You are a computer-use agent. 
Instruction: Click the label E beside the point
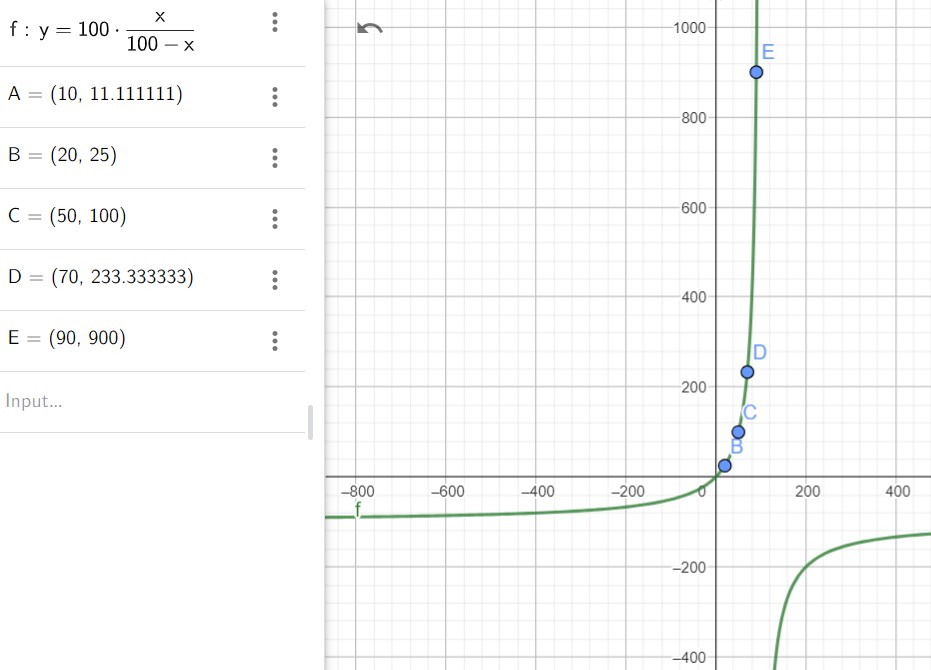768,52
